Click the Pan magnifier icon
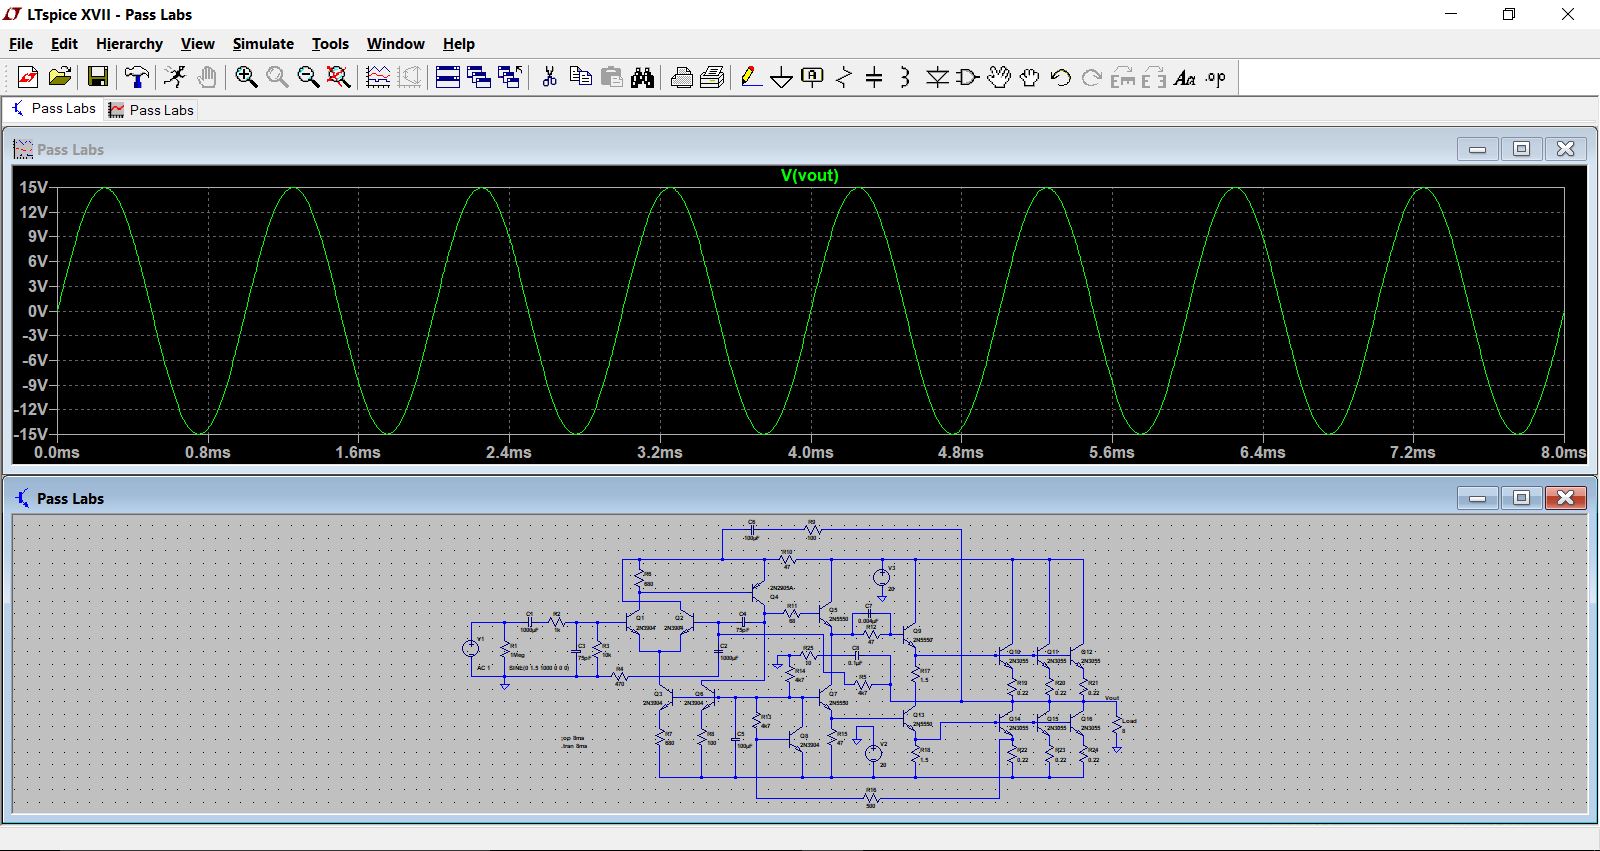Viewport: 1600px width, 851px height. 277,77
